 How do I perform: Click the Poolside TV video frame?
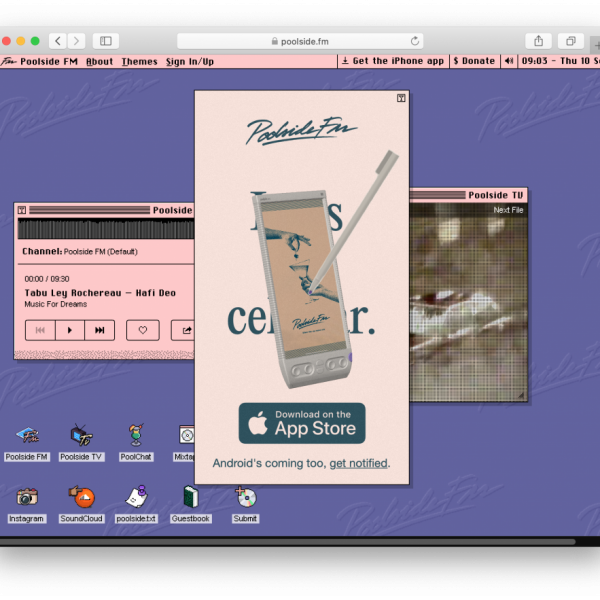click(x=468, y=302)
